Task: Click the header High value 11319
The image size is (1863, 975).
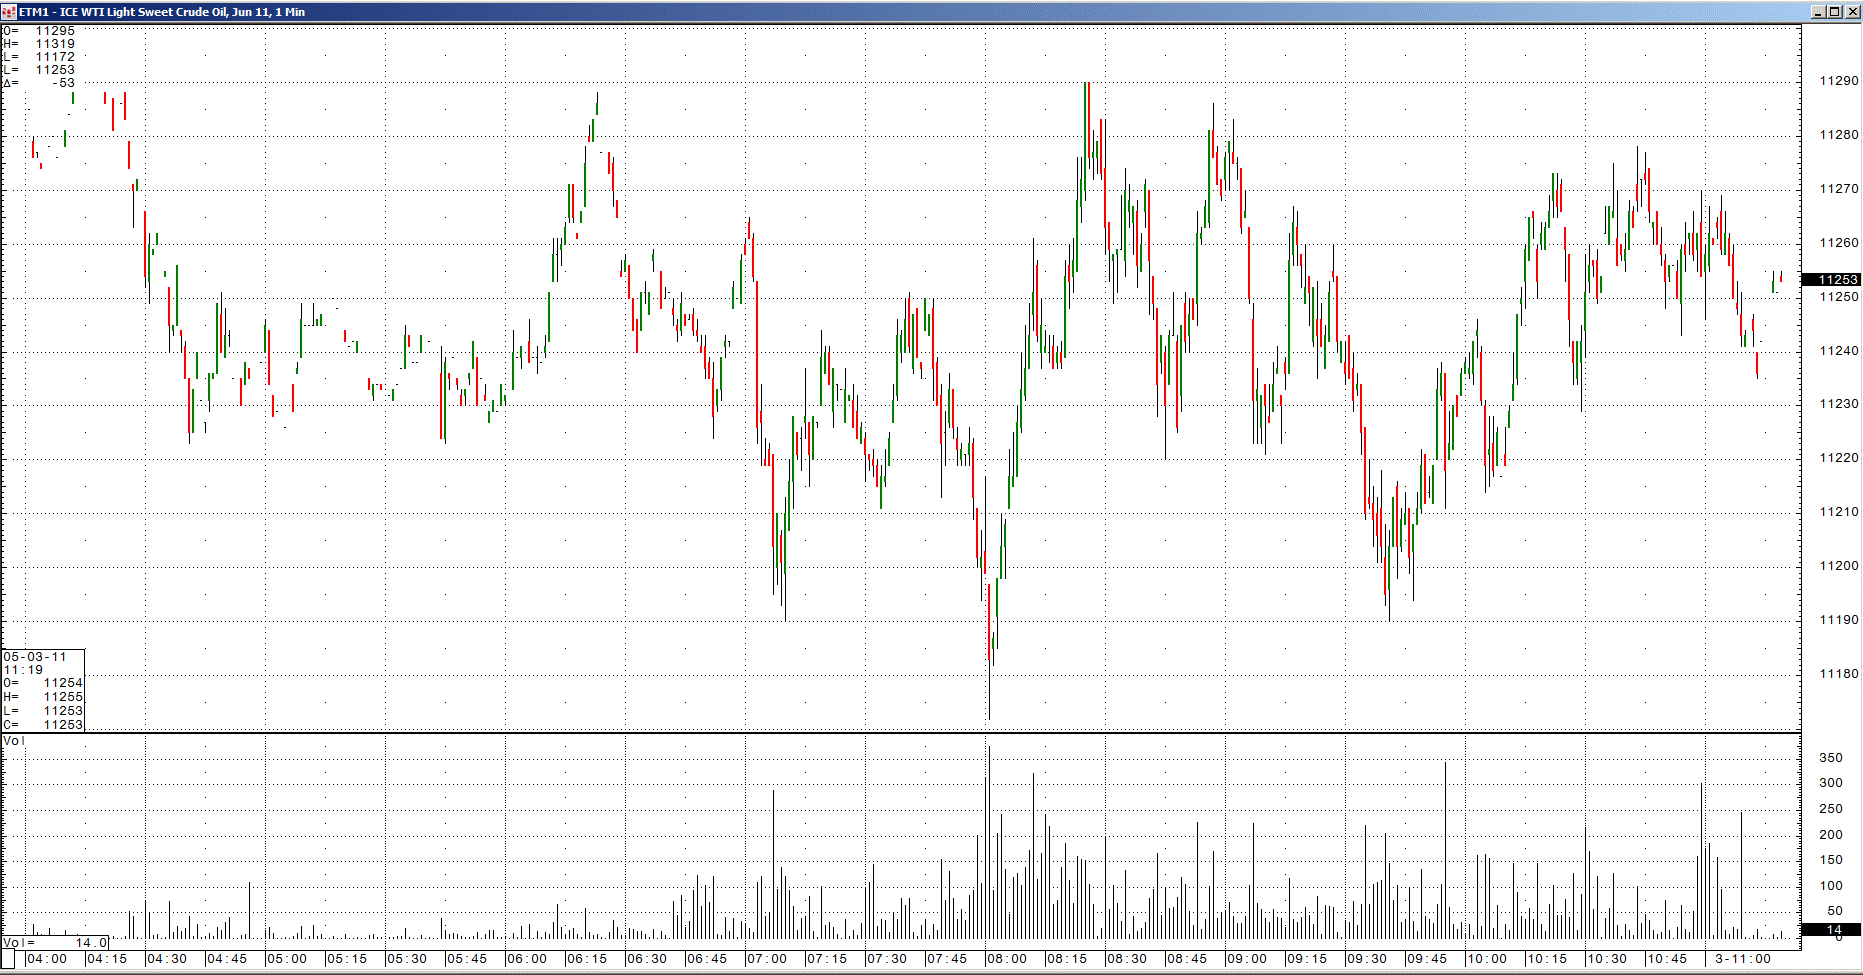Action: click(55, 44)
